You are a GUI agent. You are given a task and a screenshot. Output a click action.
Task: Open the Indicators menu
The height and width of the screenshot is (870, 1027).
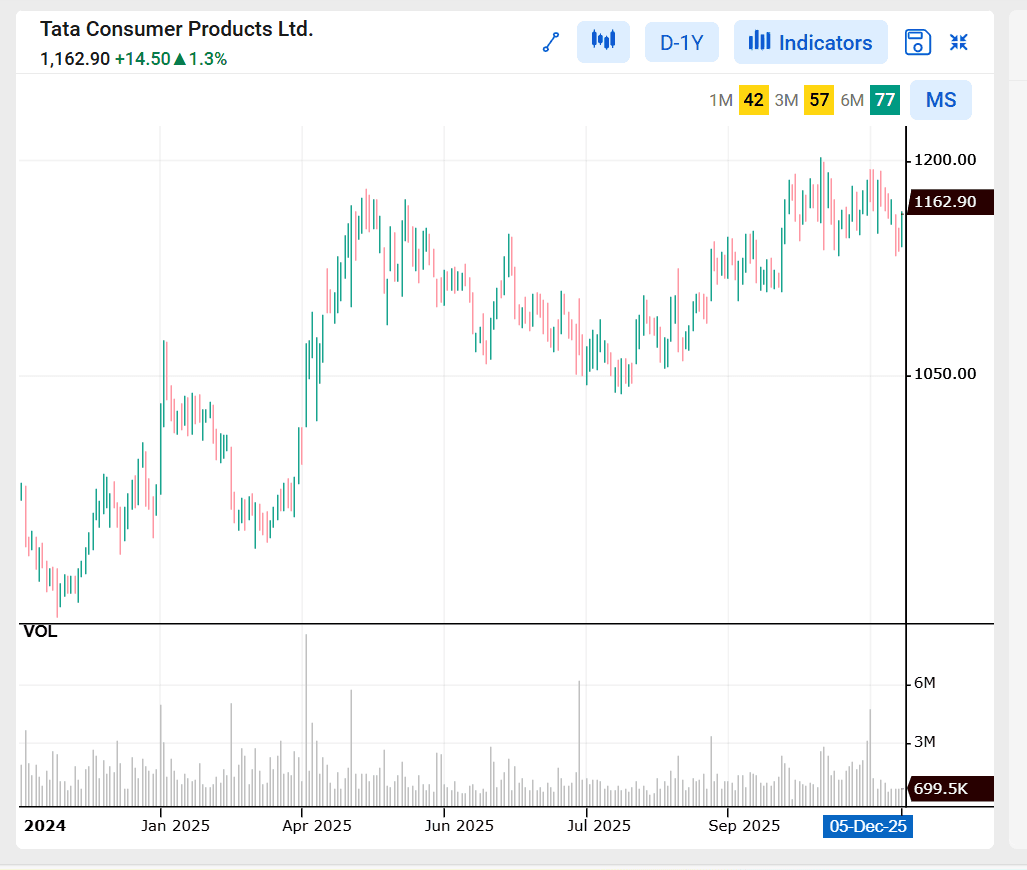[x=810, y=42]
